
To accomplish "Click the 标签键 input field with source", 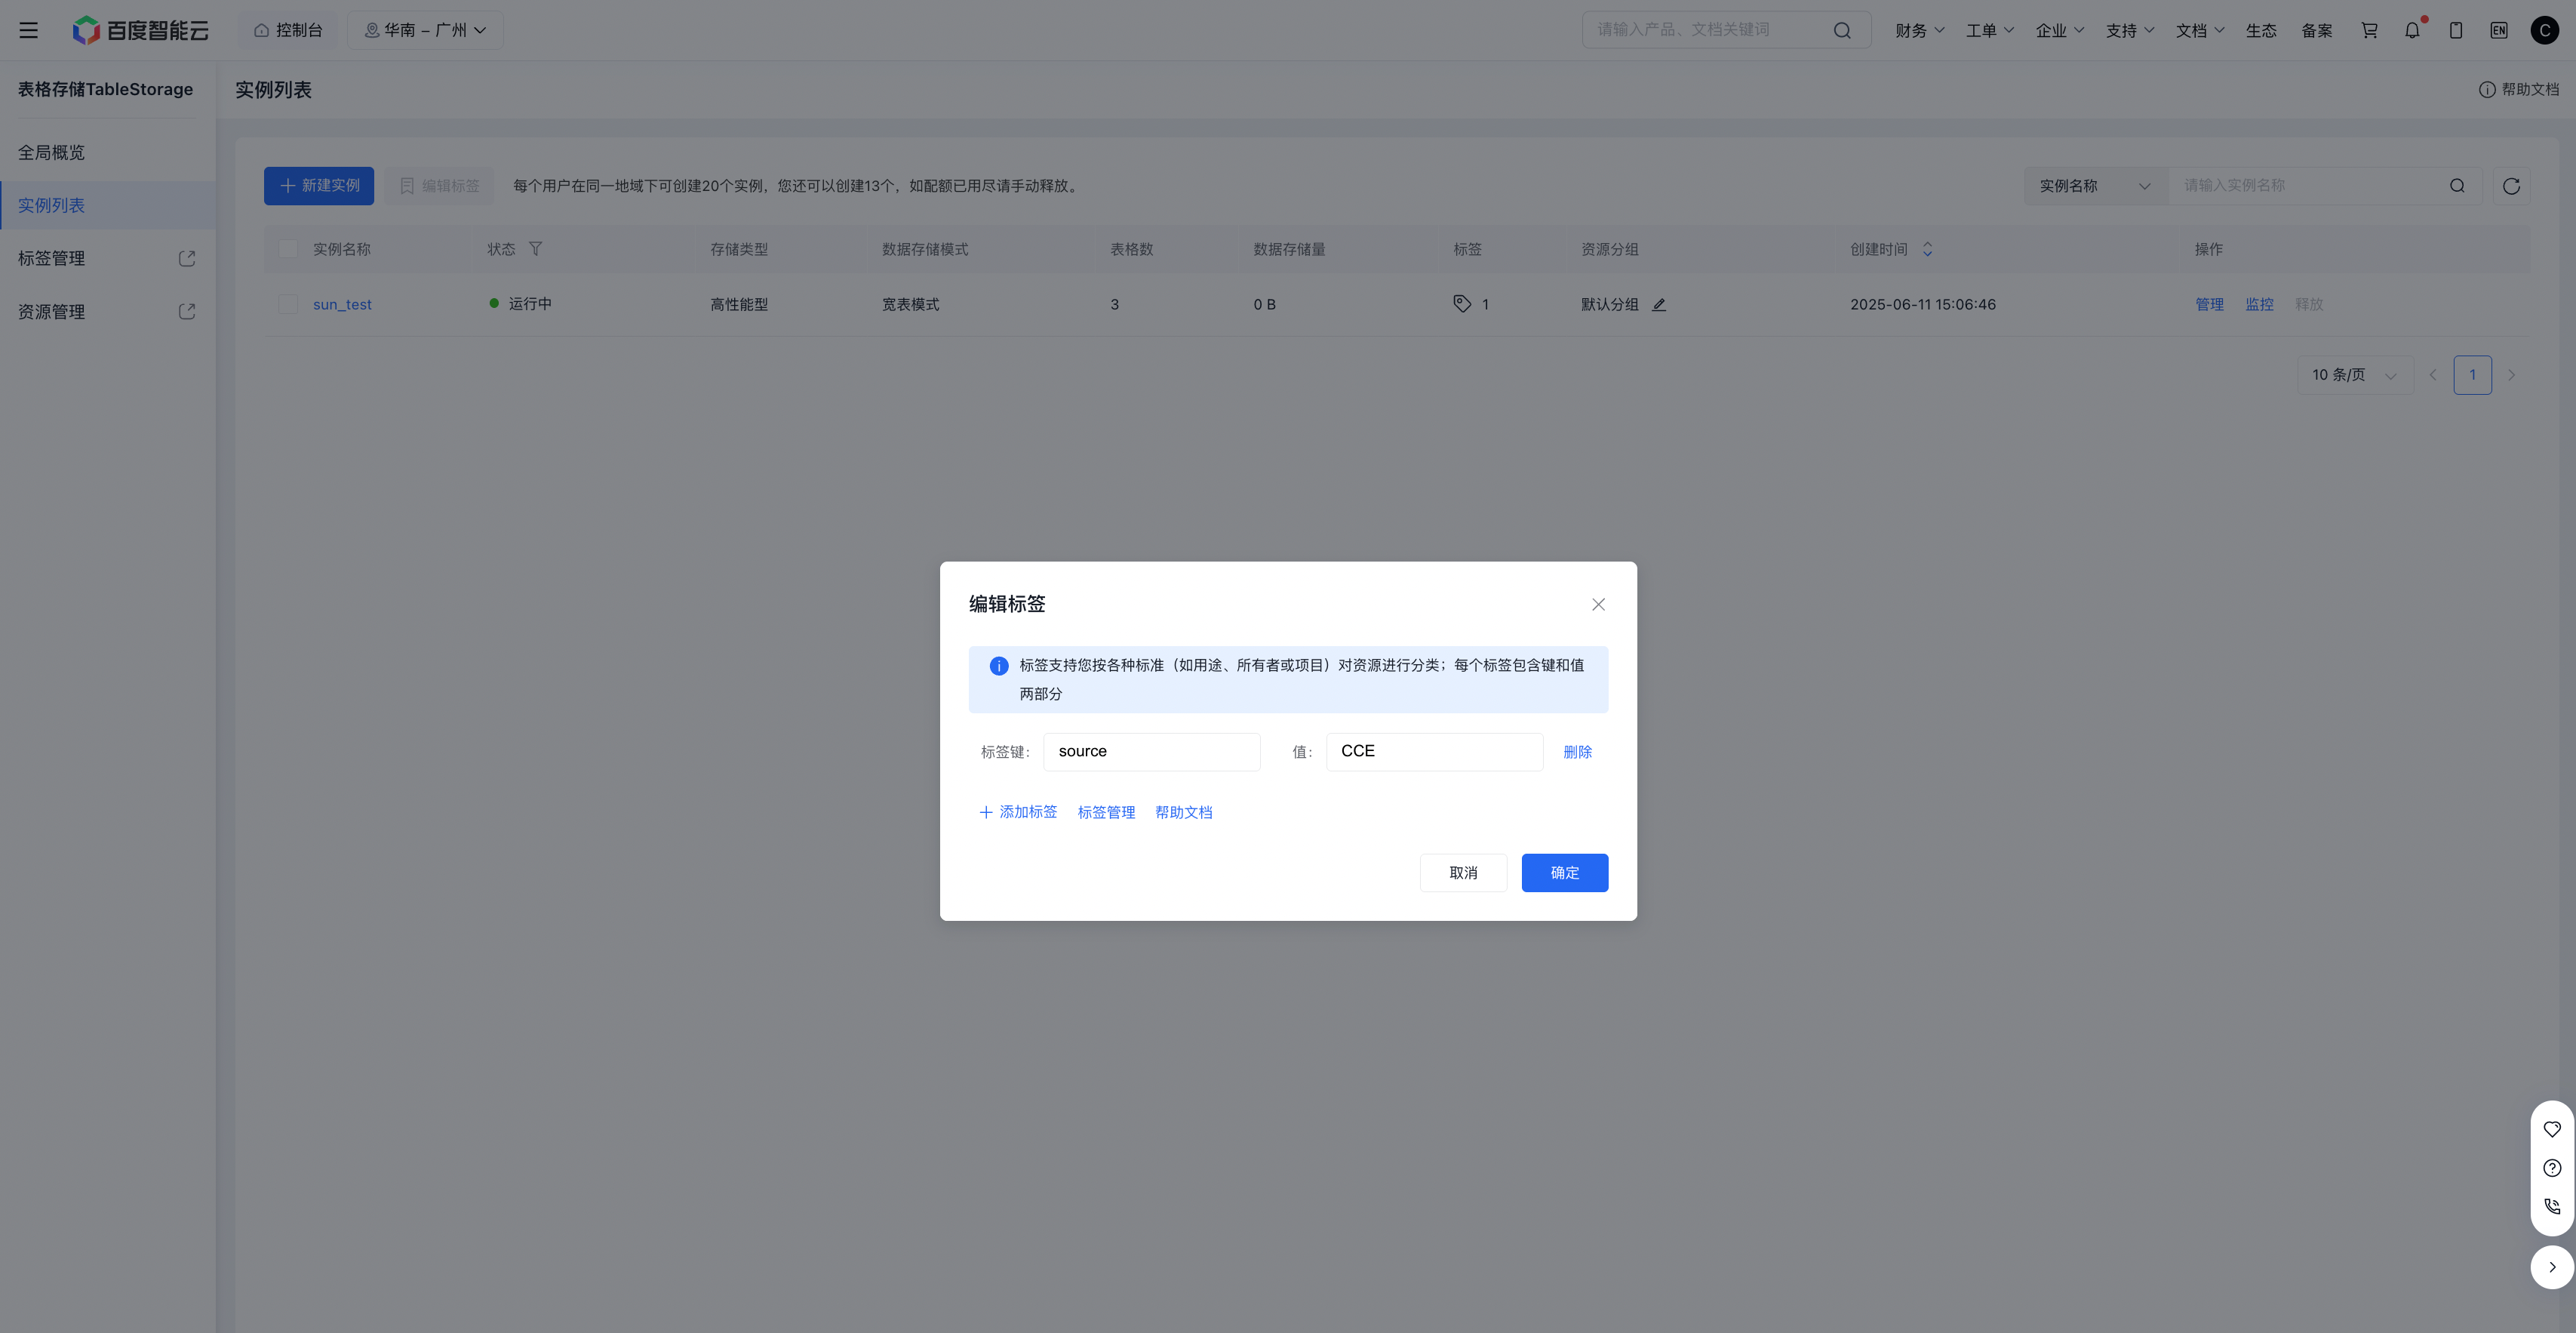I will (1151, 752).
